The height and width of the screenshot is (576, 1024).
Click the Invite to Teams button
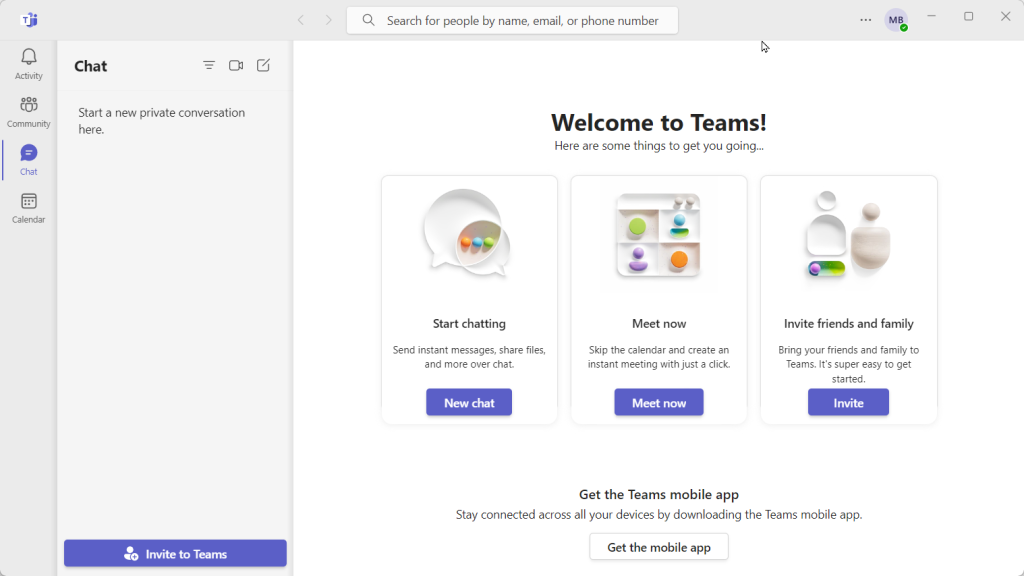(175, 553)
